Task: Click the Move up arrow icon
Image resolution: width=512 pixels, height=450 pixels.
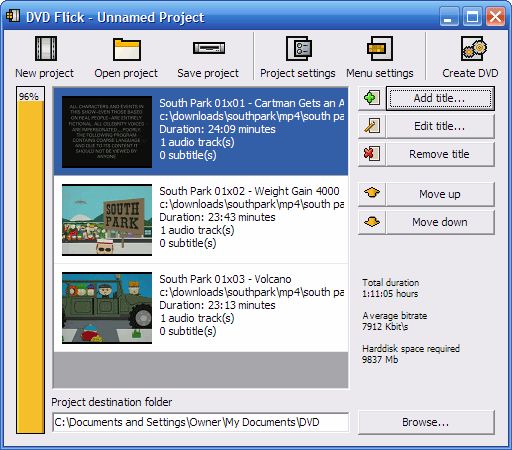Action: (x=372, y=193)
